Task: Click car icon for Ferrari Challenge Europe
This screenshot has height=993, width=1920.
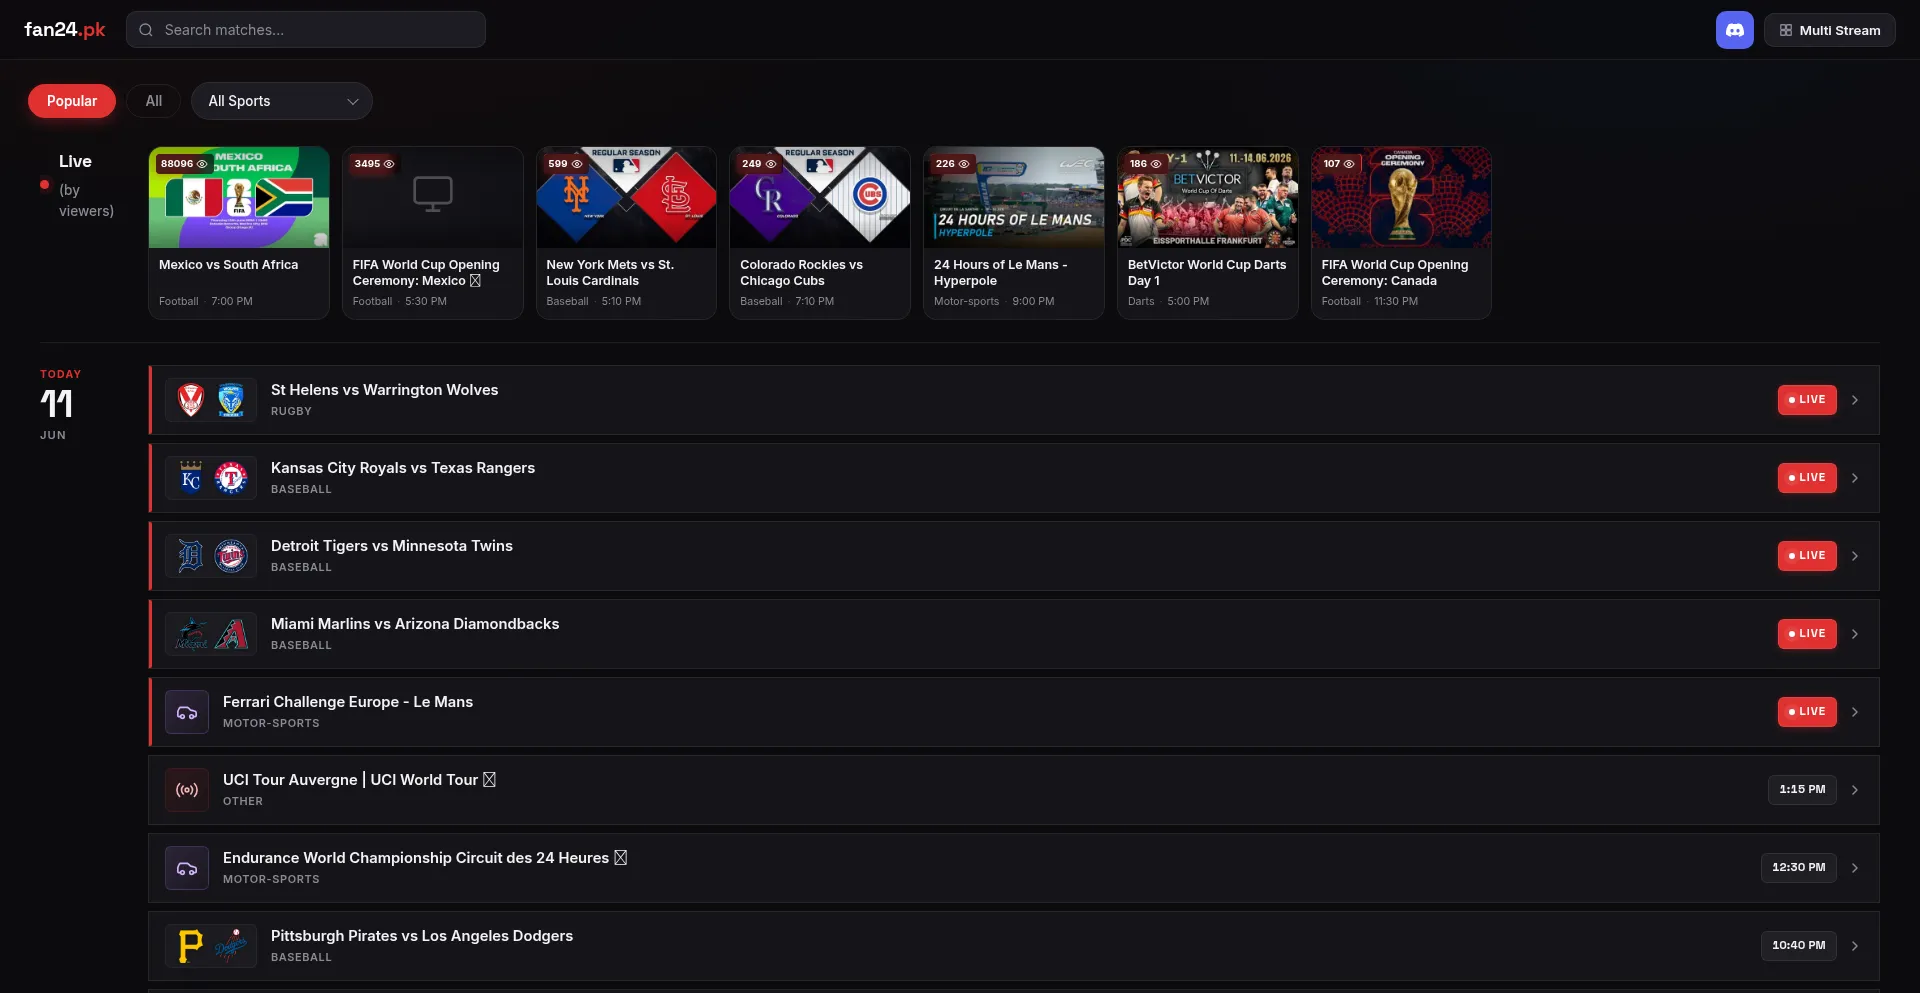Action: (187, 712)
